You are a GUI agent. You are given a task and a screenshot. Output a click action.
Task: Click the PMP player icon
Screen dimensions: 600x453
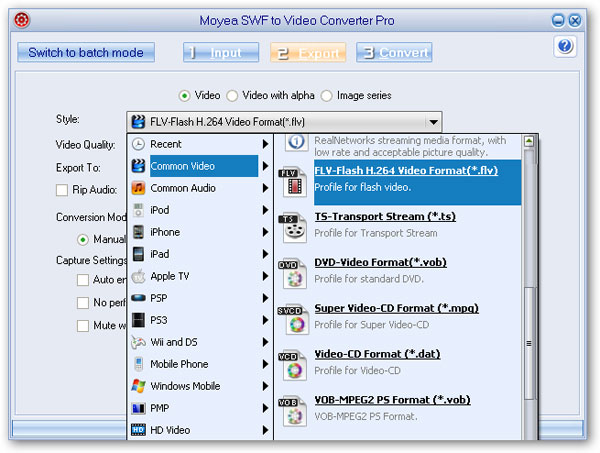pos(138,408)
